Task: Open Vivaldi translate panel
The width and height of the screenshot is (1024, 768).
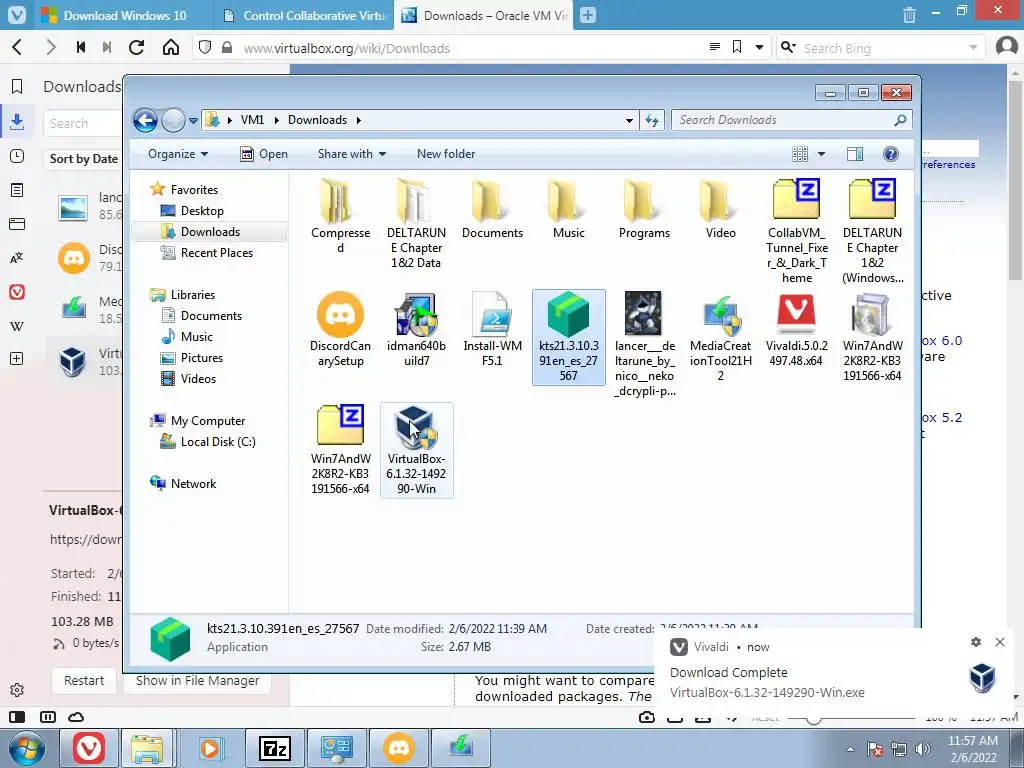Action: coord(17,258)
